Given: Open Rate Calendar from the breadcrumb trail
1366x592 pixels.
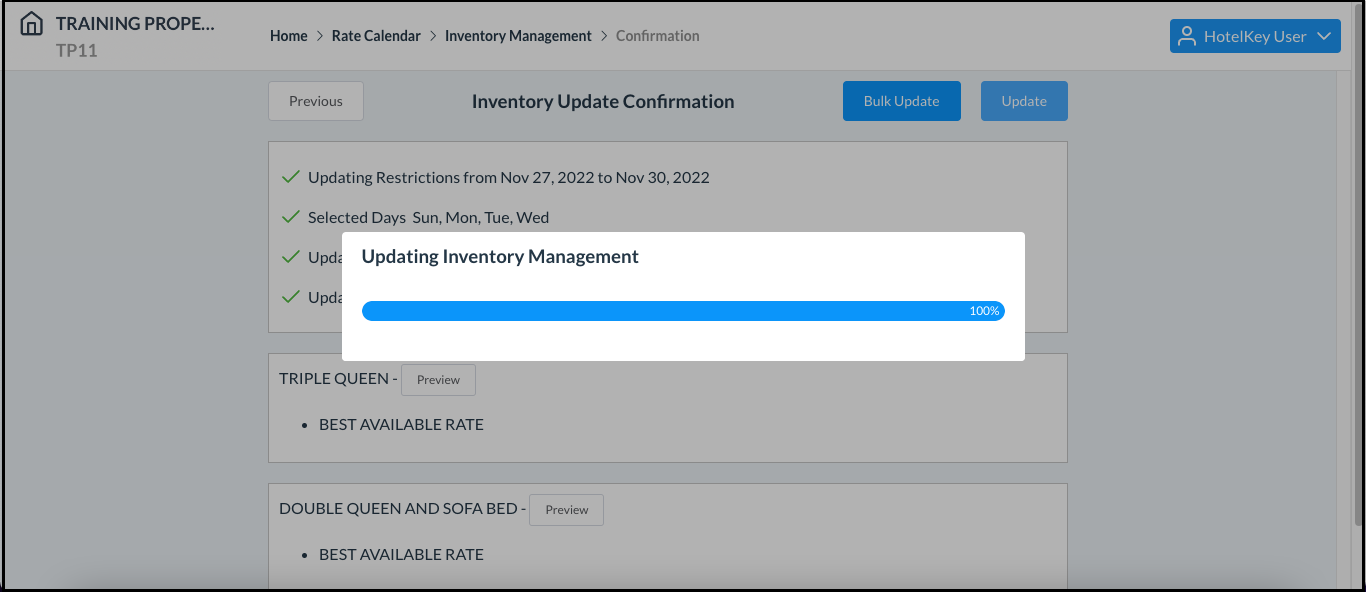Looking at the screenshot, I should (x=376, y=35).
